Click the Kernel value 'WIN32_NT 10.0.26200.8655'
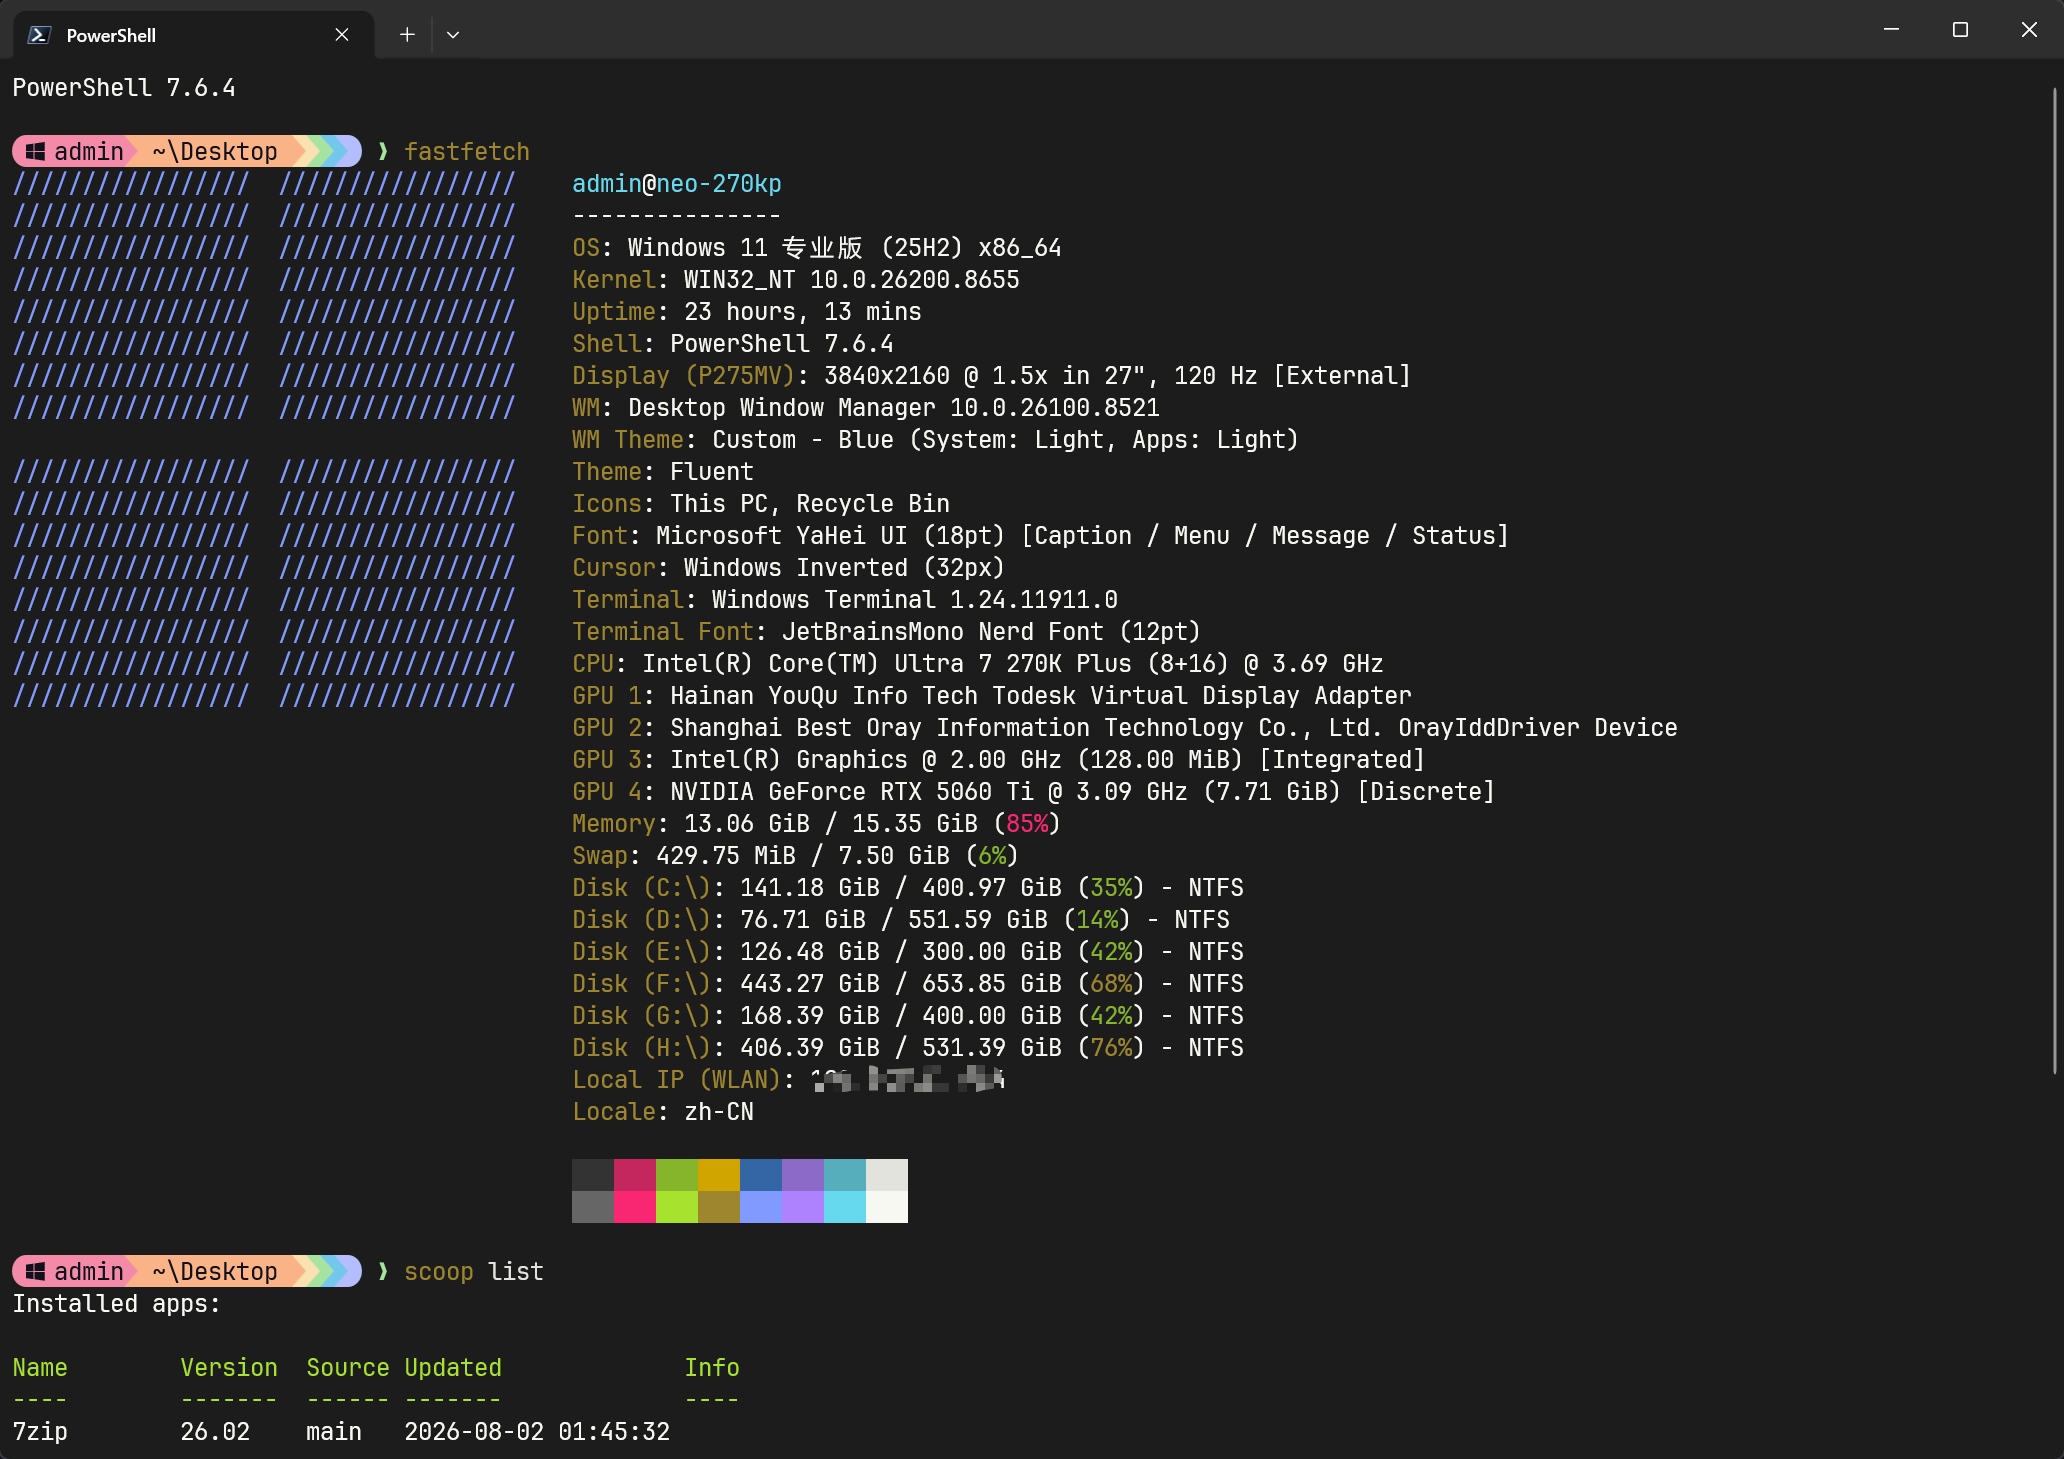The image size is (2064, 1459). pyautogui.click(x=851, y=279)
